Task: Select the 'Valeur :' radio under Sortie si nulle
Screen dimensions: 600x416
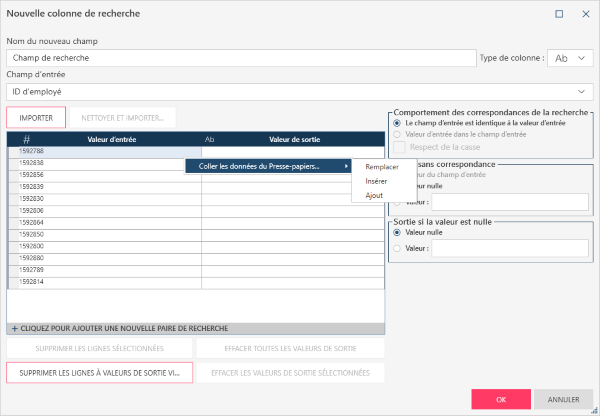Action: tap(397, 246)
